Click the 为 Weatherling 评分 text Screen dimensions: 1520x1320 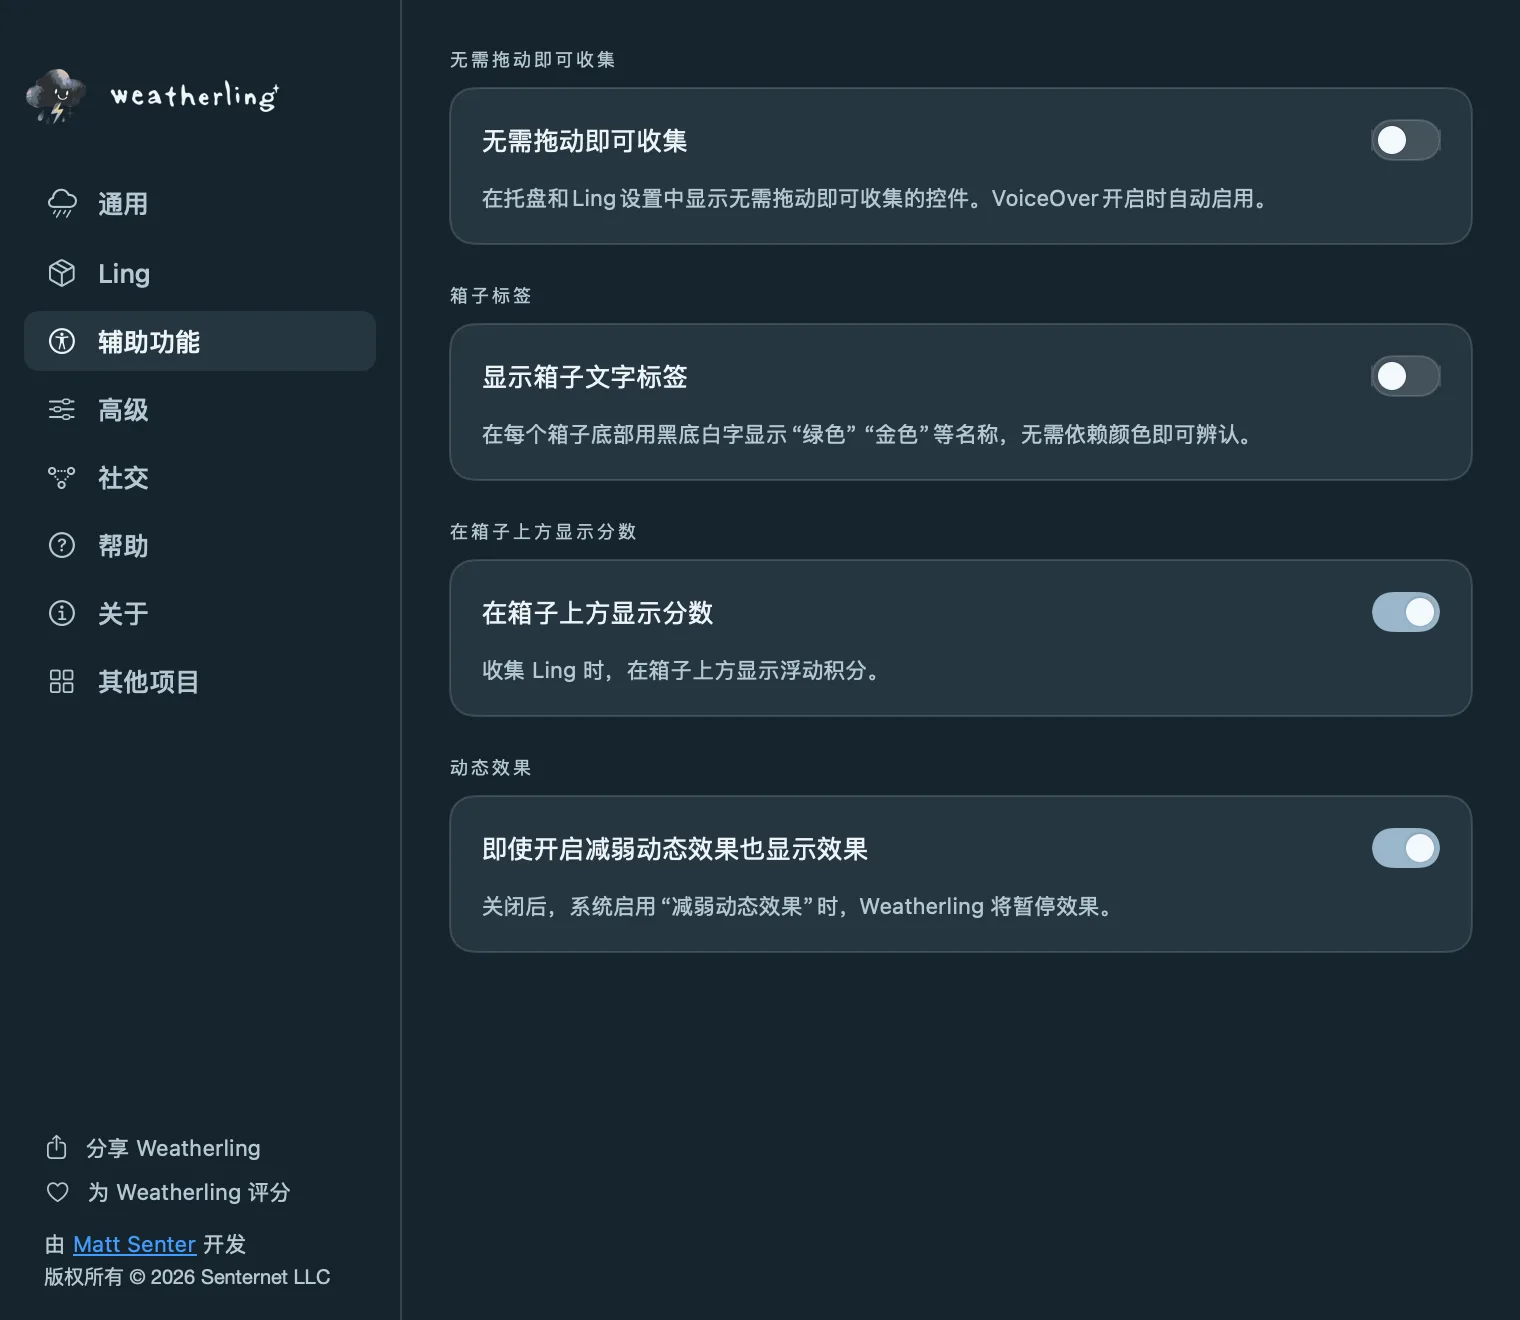pyautogui.click(x=189, y=1192)
